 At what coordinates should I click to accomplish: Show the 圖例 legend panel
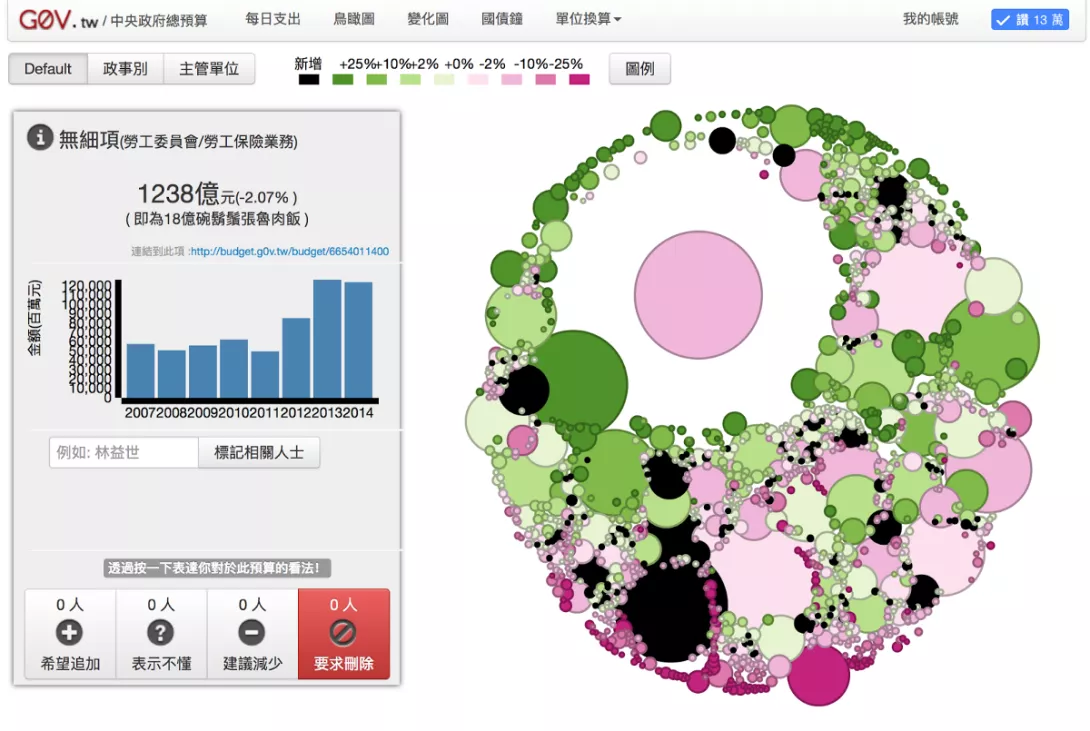(640, 69)
